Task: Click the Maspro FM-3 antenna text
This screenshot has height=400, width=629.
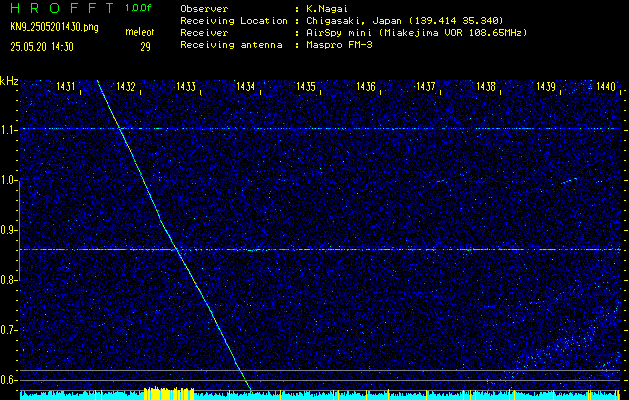Action: coord(339,45)
